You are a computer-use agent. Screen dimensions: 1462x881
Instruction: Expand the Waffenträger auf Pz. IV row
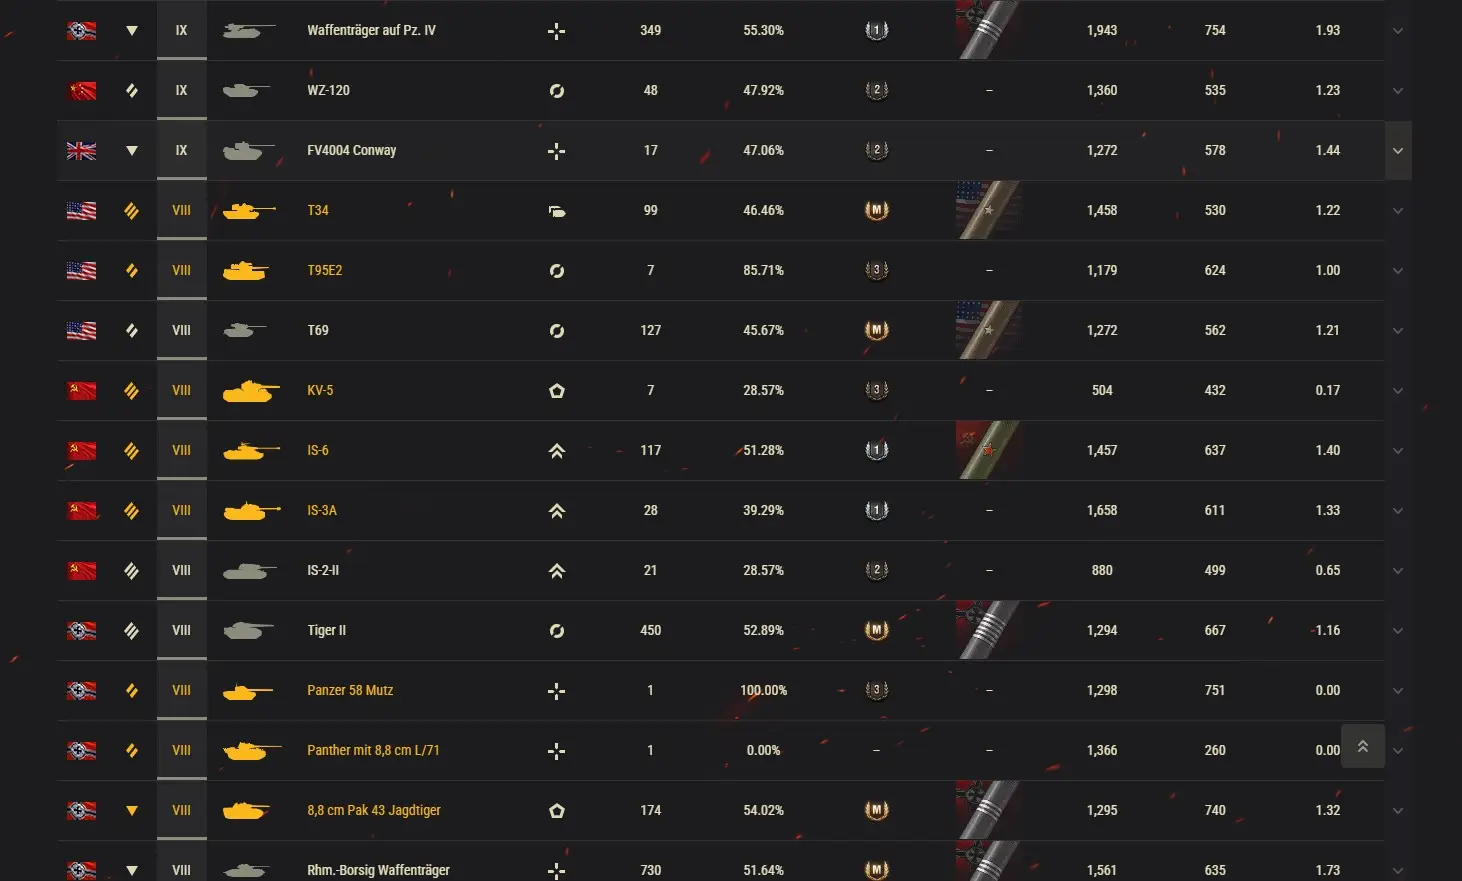(1398, 31)
